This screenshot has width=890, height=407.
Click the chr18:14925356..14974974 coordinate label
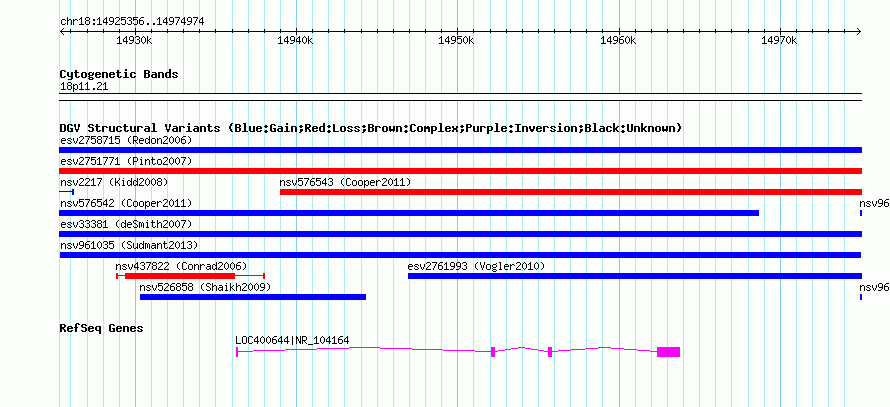(x=132, y=22)
